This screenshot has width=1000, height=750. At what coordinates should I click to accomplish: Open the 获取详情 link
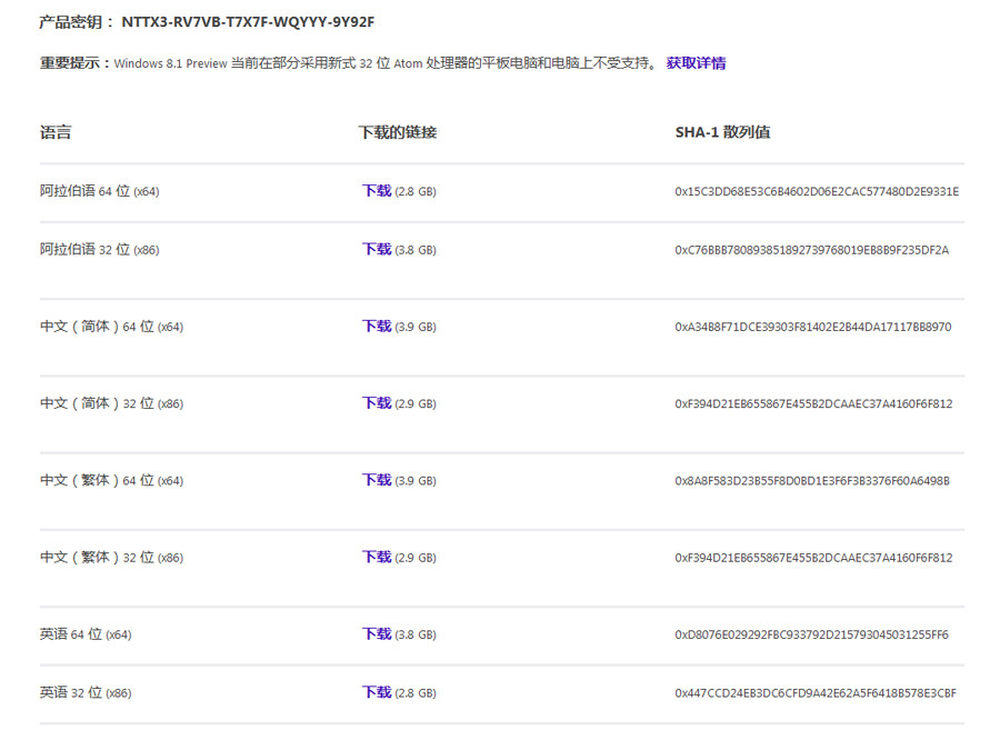(695, 63)
